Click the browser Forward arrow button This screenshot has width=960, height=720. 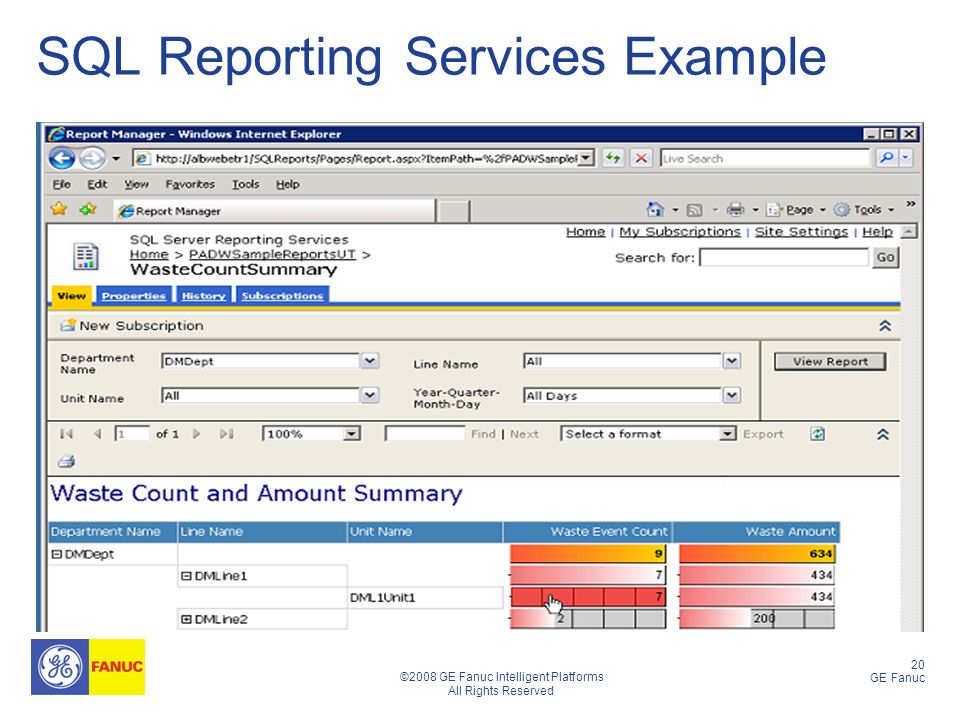click(x=92, y=159)
